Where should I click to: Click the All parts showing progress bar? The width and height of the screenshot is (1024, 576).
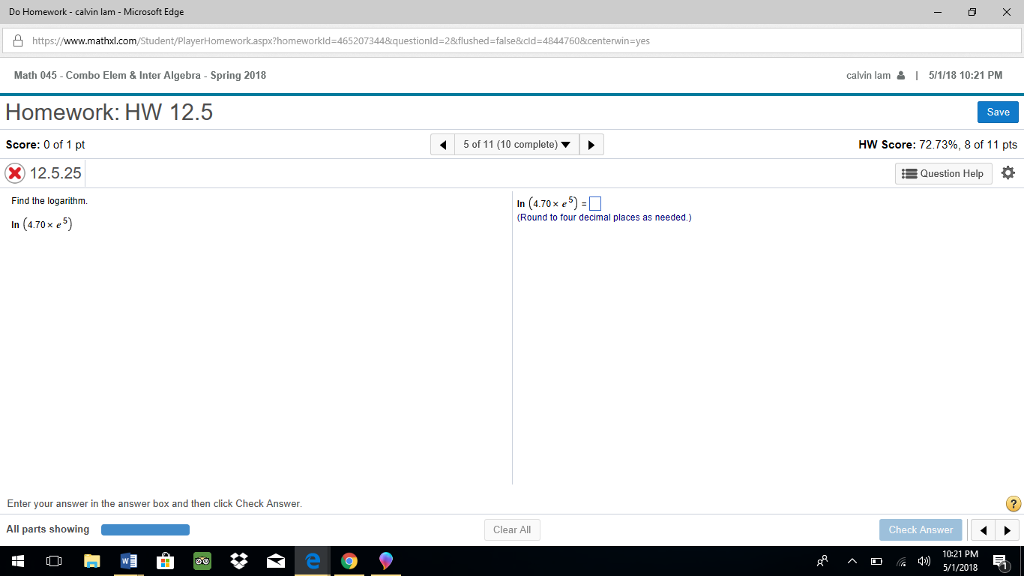pyautogui.click(x=145, y=529)
